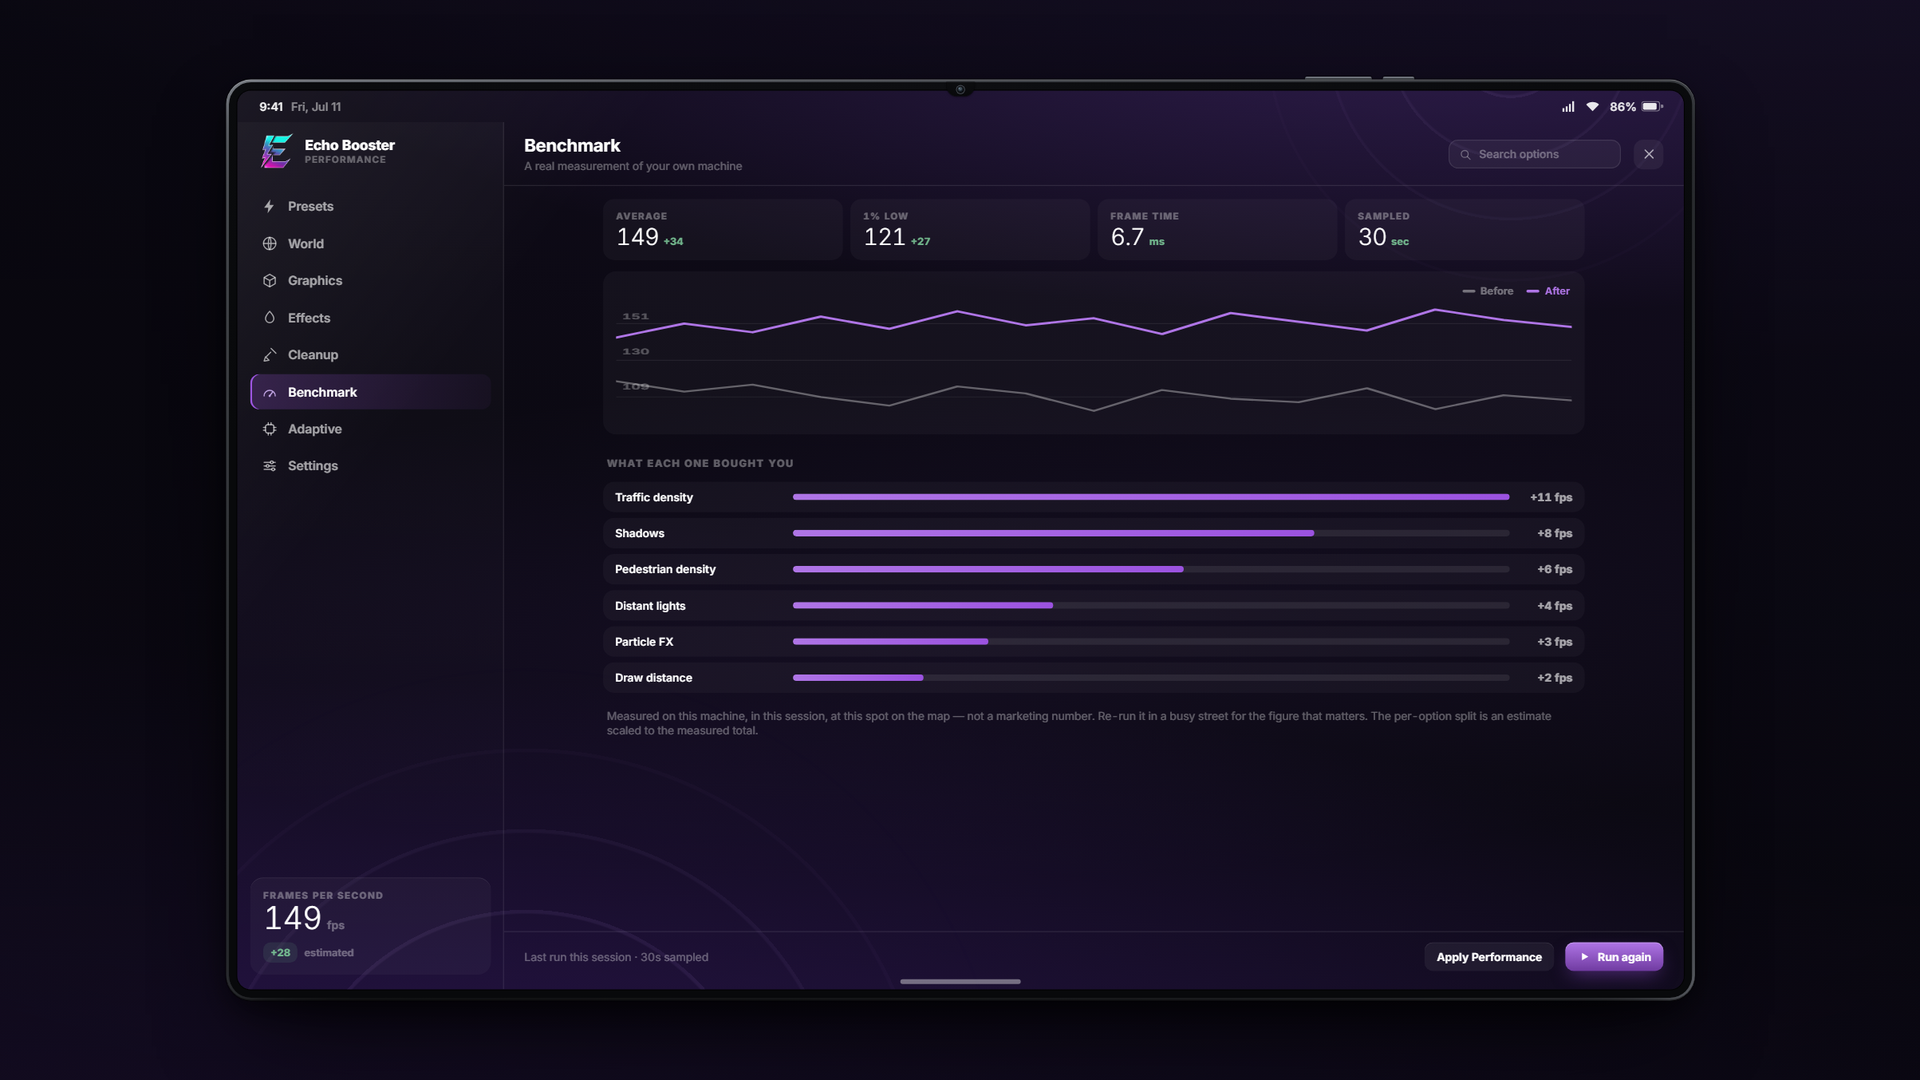
Task: Click the Benchmark page title
Action: tap(572, 146)
